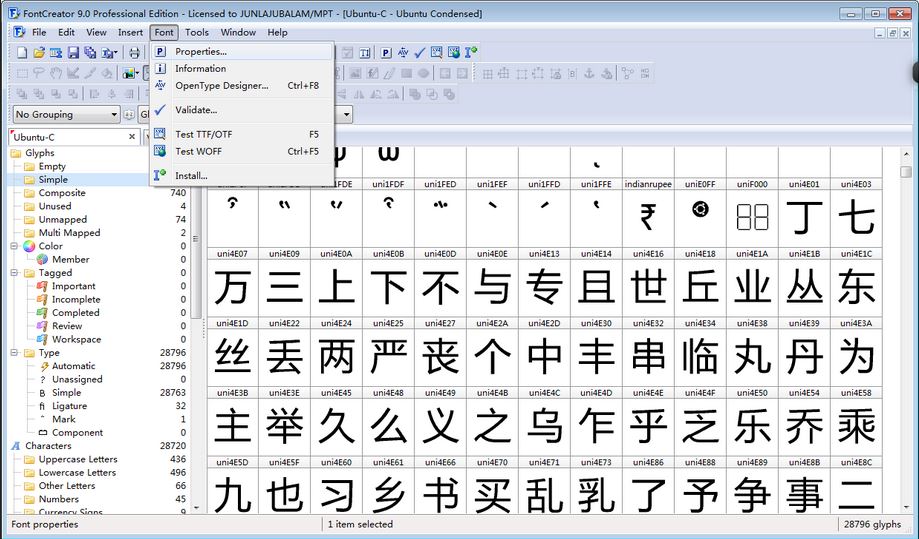Click the Unmapped glyphs folder

(62, 220)
